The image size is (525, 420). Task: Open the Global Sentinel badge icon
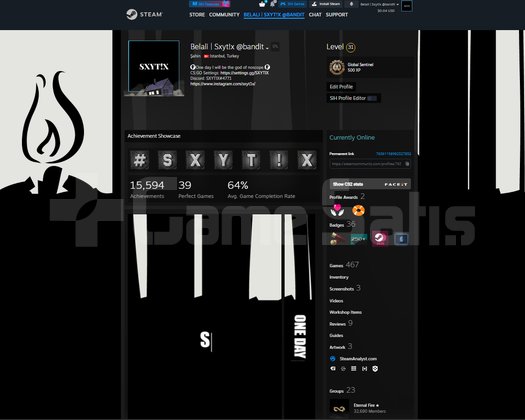pyautogui.click(x=337, y=67)
